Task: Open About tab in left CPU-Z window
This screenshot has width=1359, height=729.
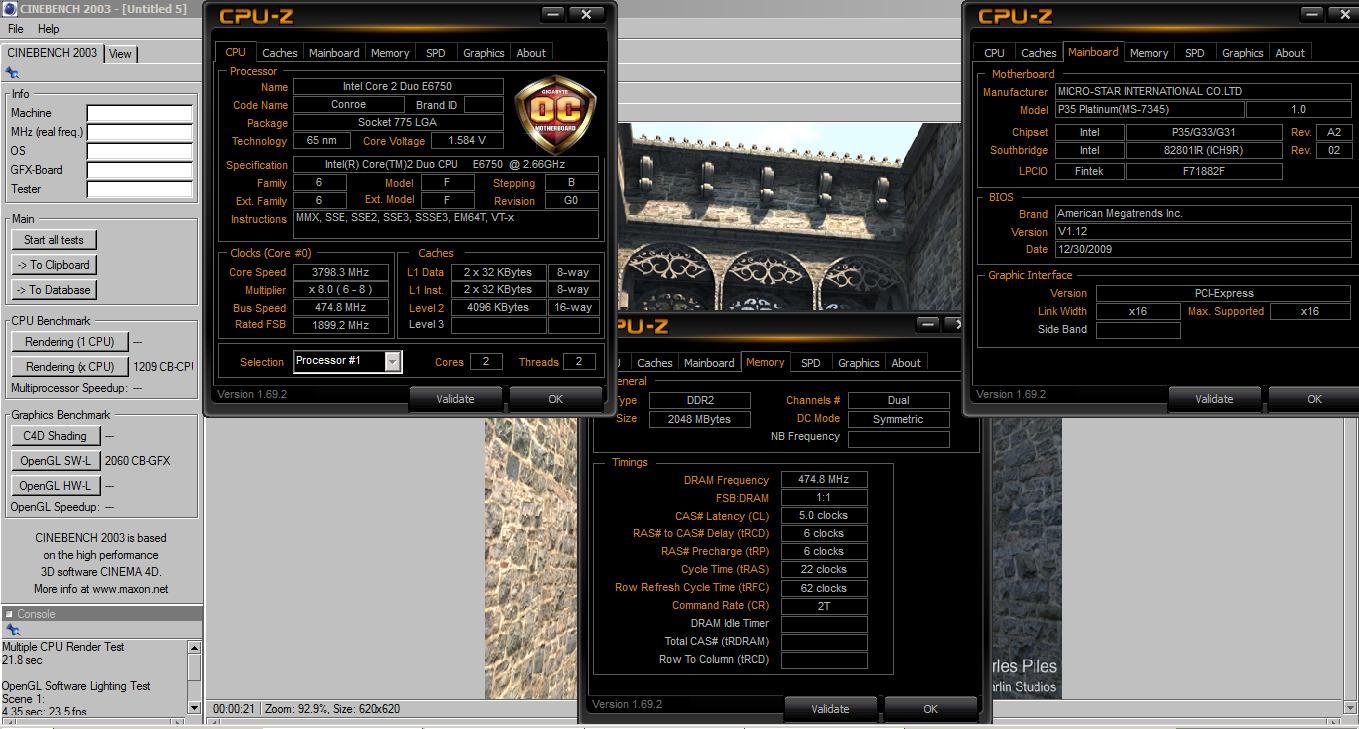Action: (532, 53)
